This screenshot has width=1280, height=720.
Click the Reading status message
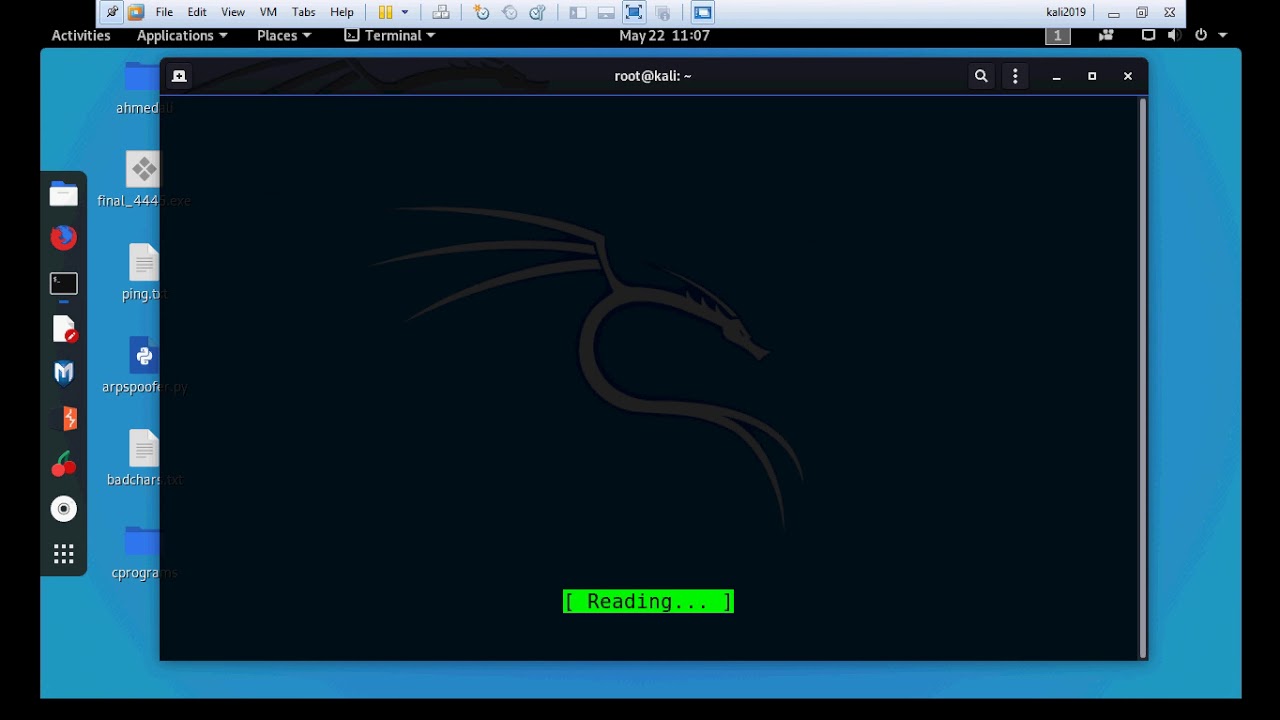648,601
